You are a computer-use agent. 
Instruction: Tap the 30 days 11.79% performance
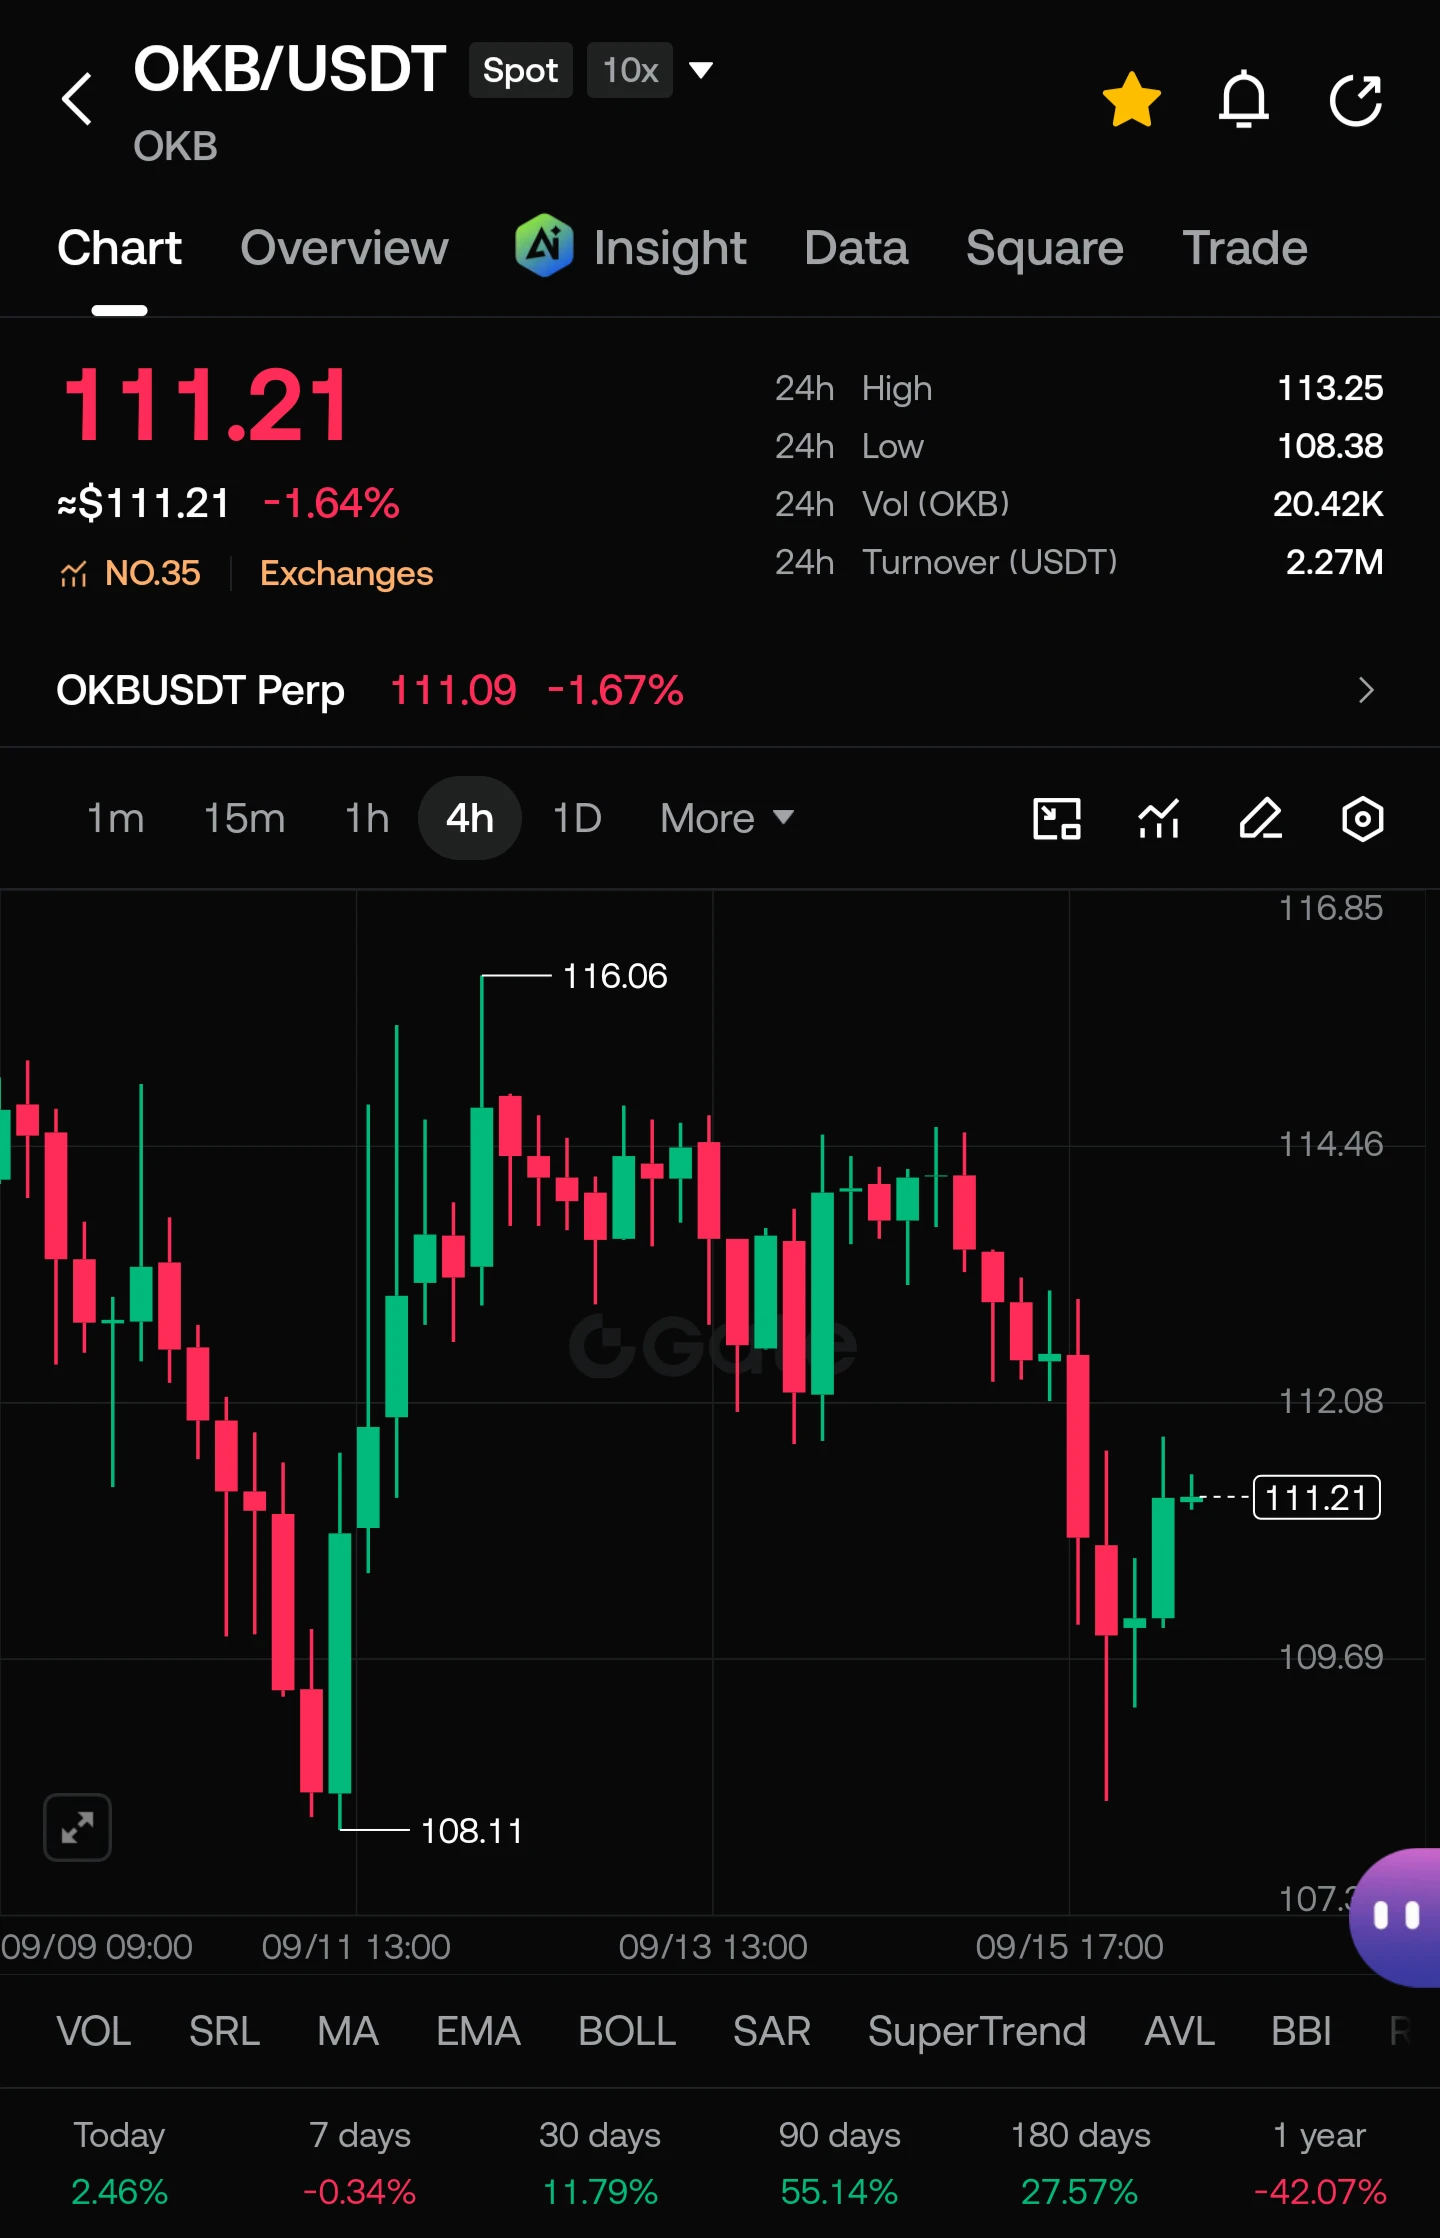(x=599, y=2163)
